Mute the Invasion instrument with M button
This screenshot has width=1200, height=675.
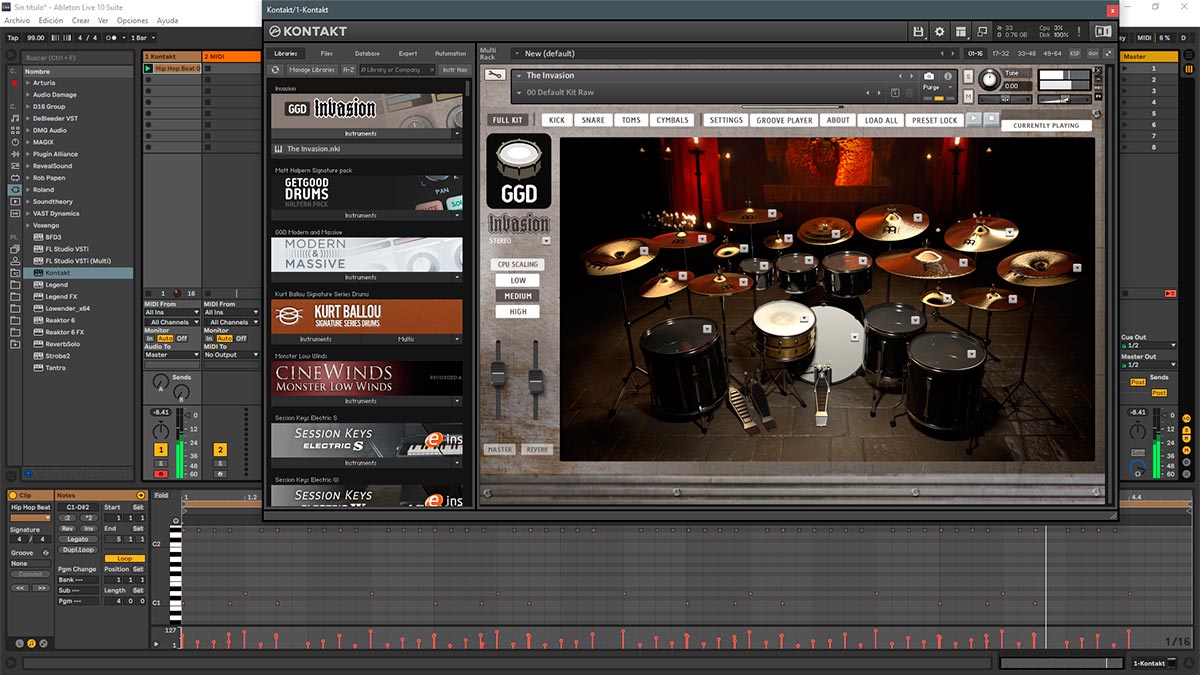968,96
